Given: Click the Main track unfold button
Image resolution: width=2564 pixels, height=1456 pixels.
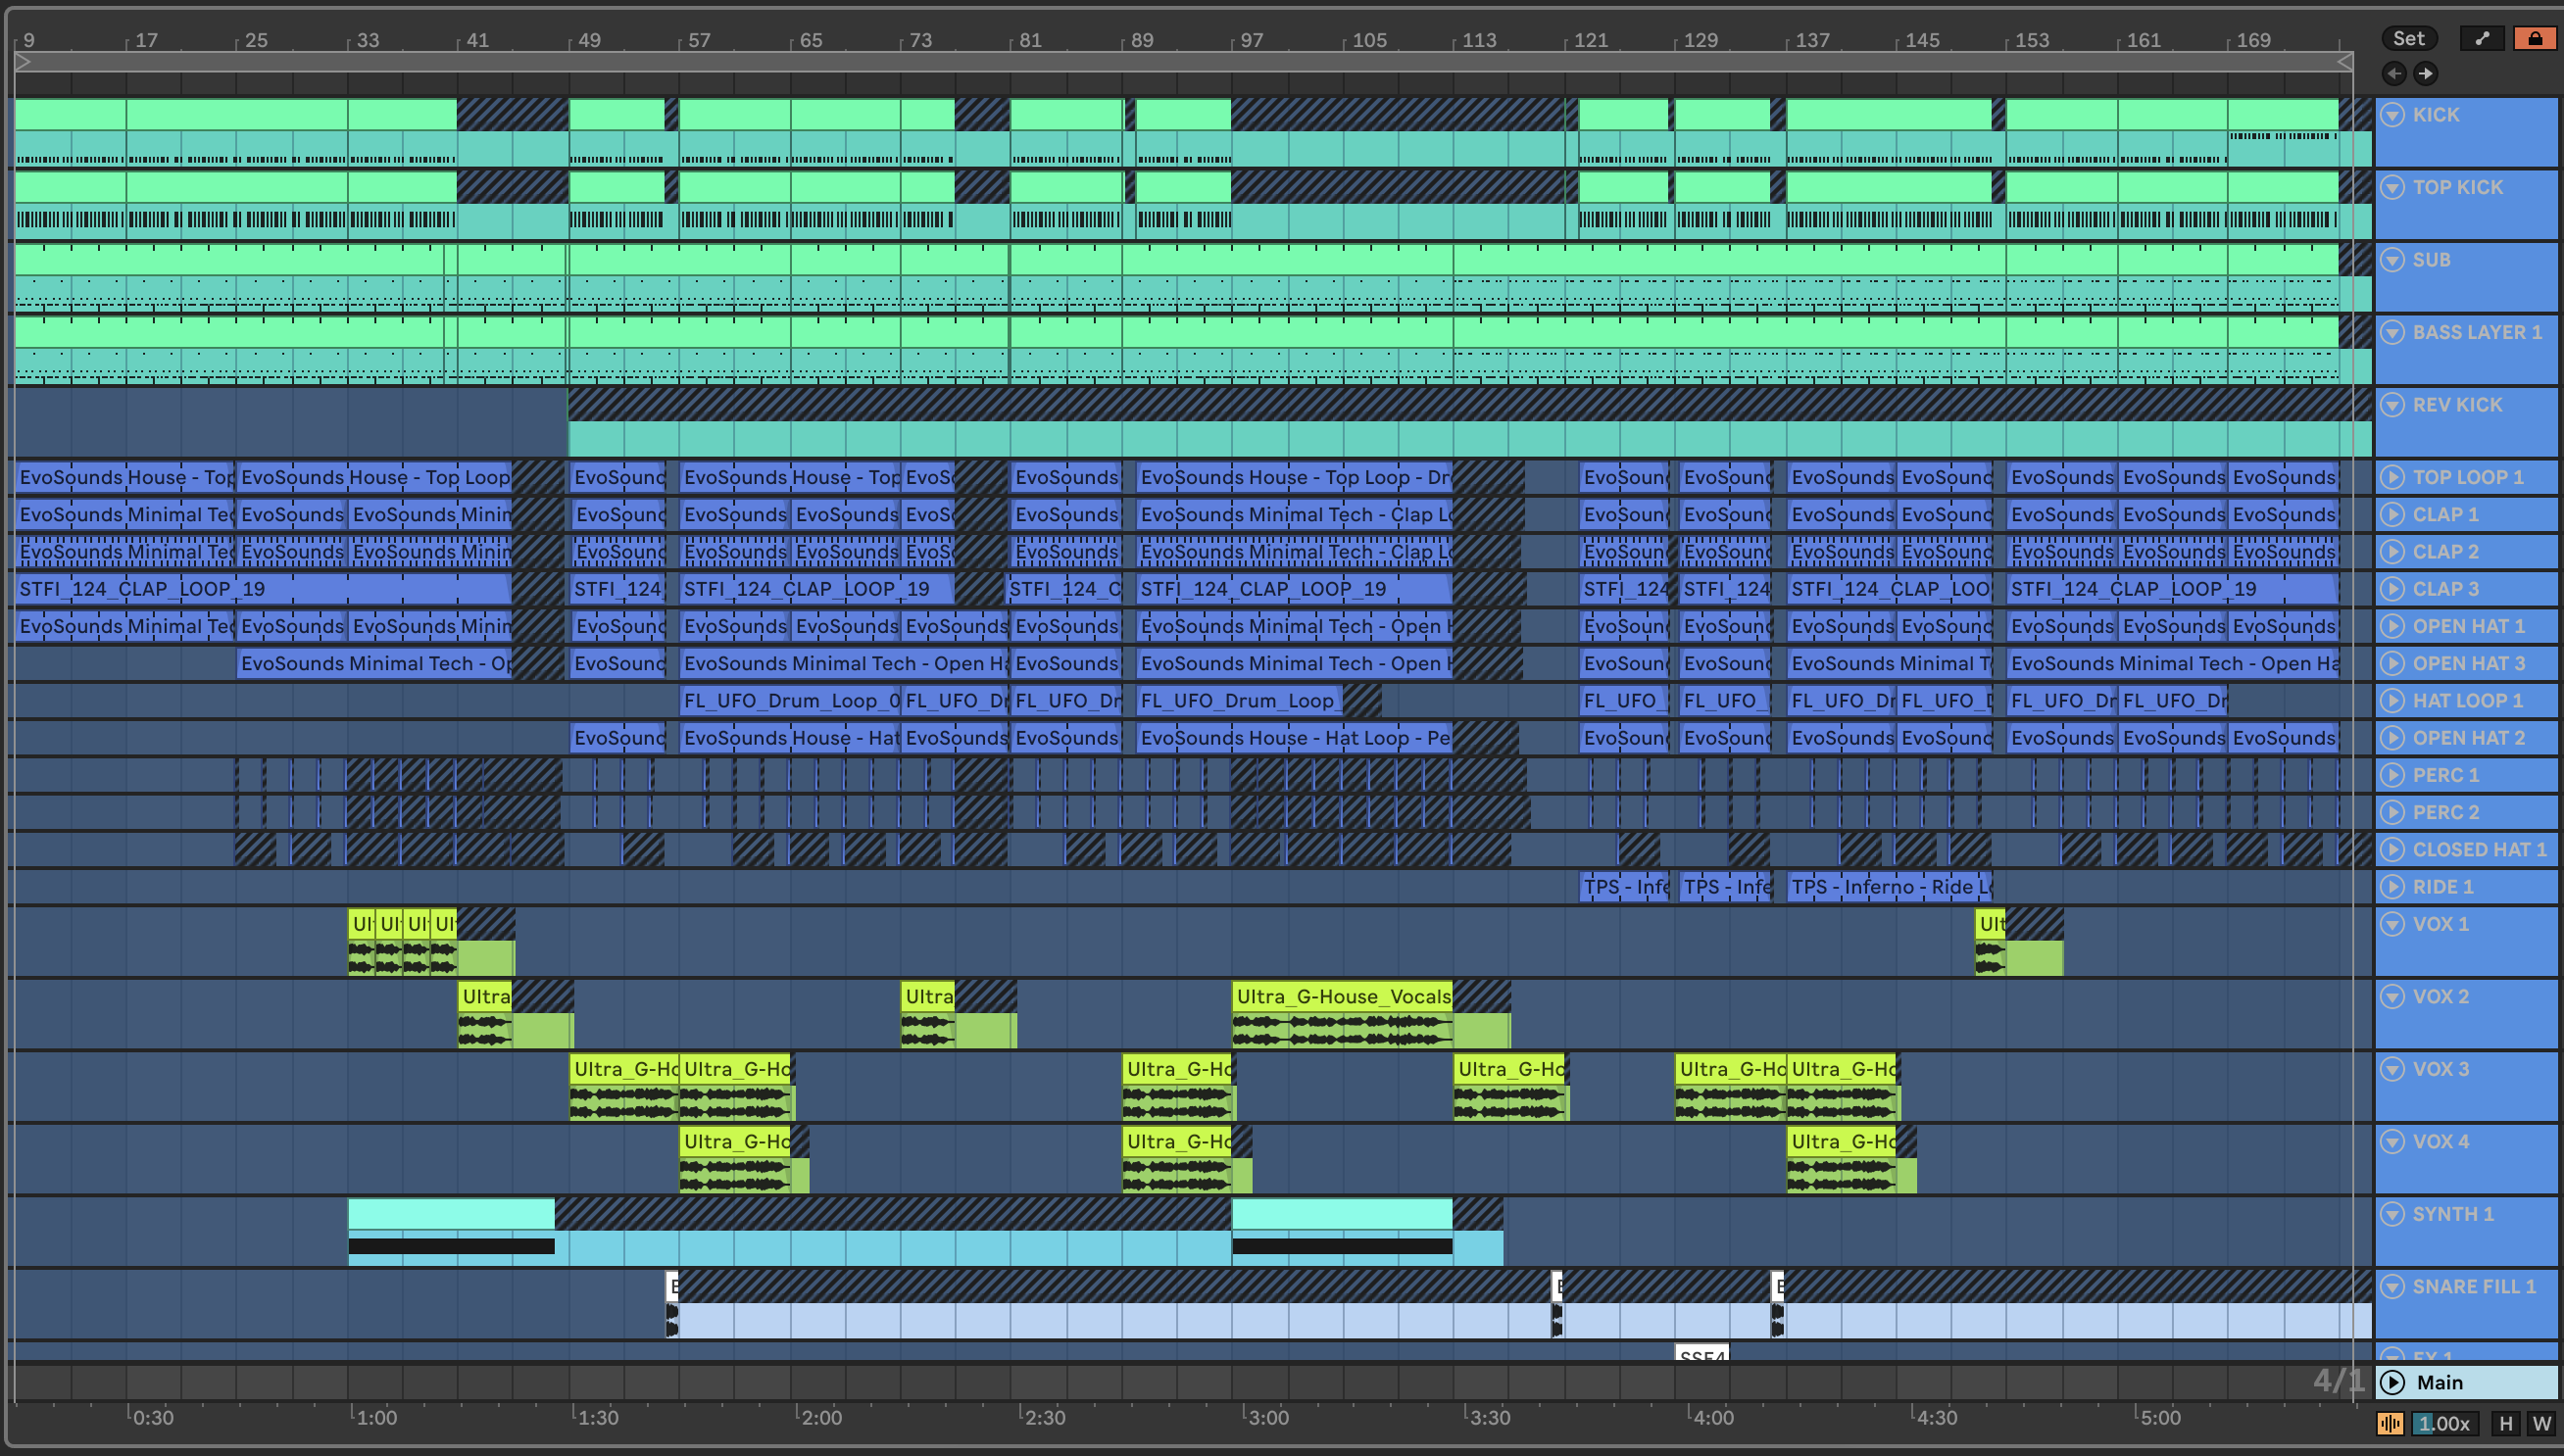Looking at the screenshot, I should point(2392,1382).
